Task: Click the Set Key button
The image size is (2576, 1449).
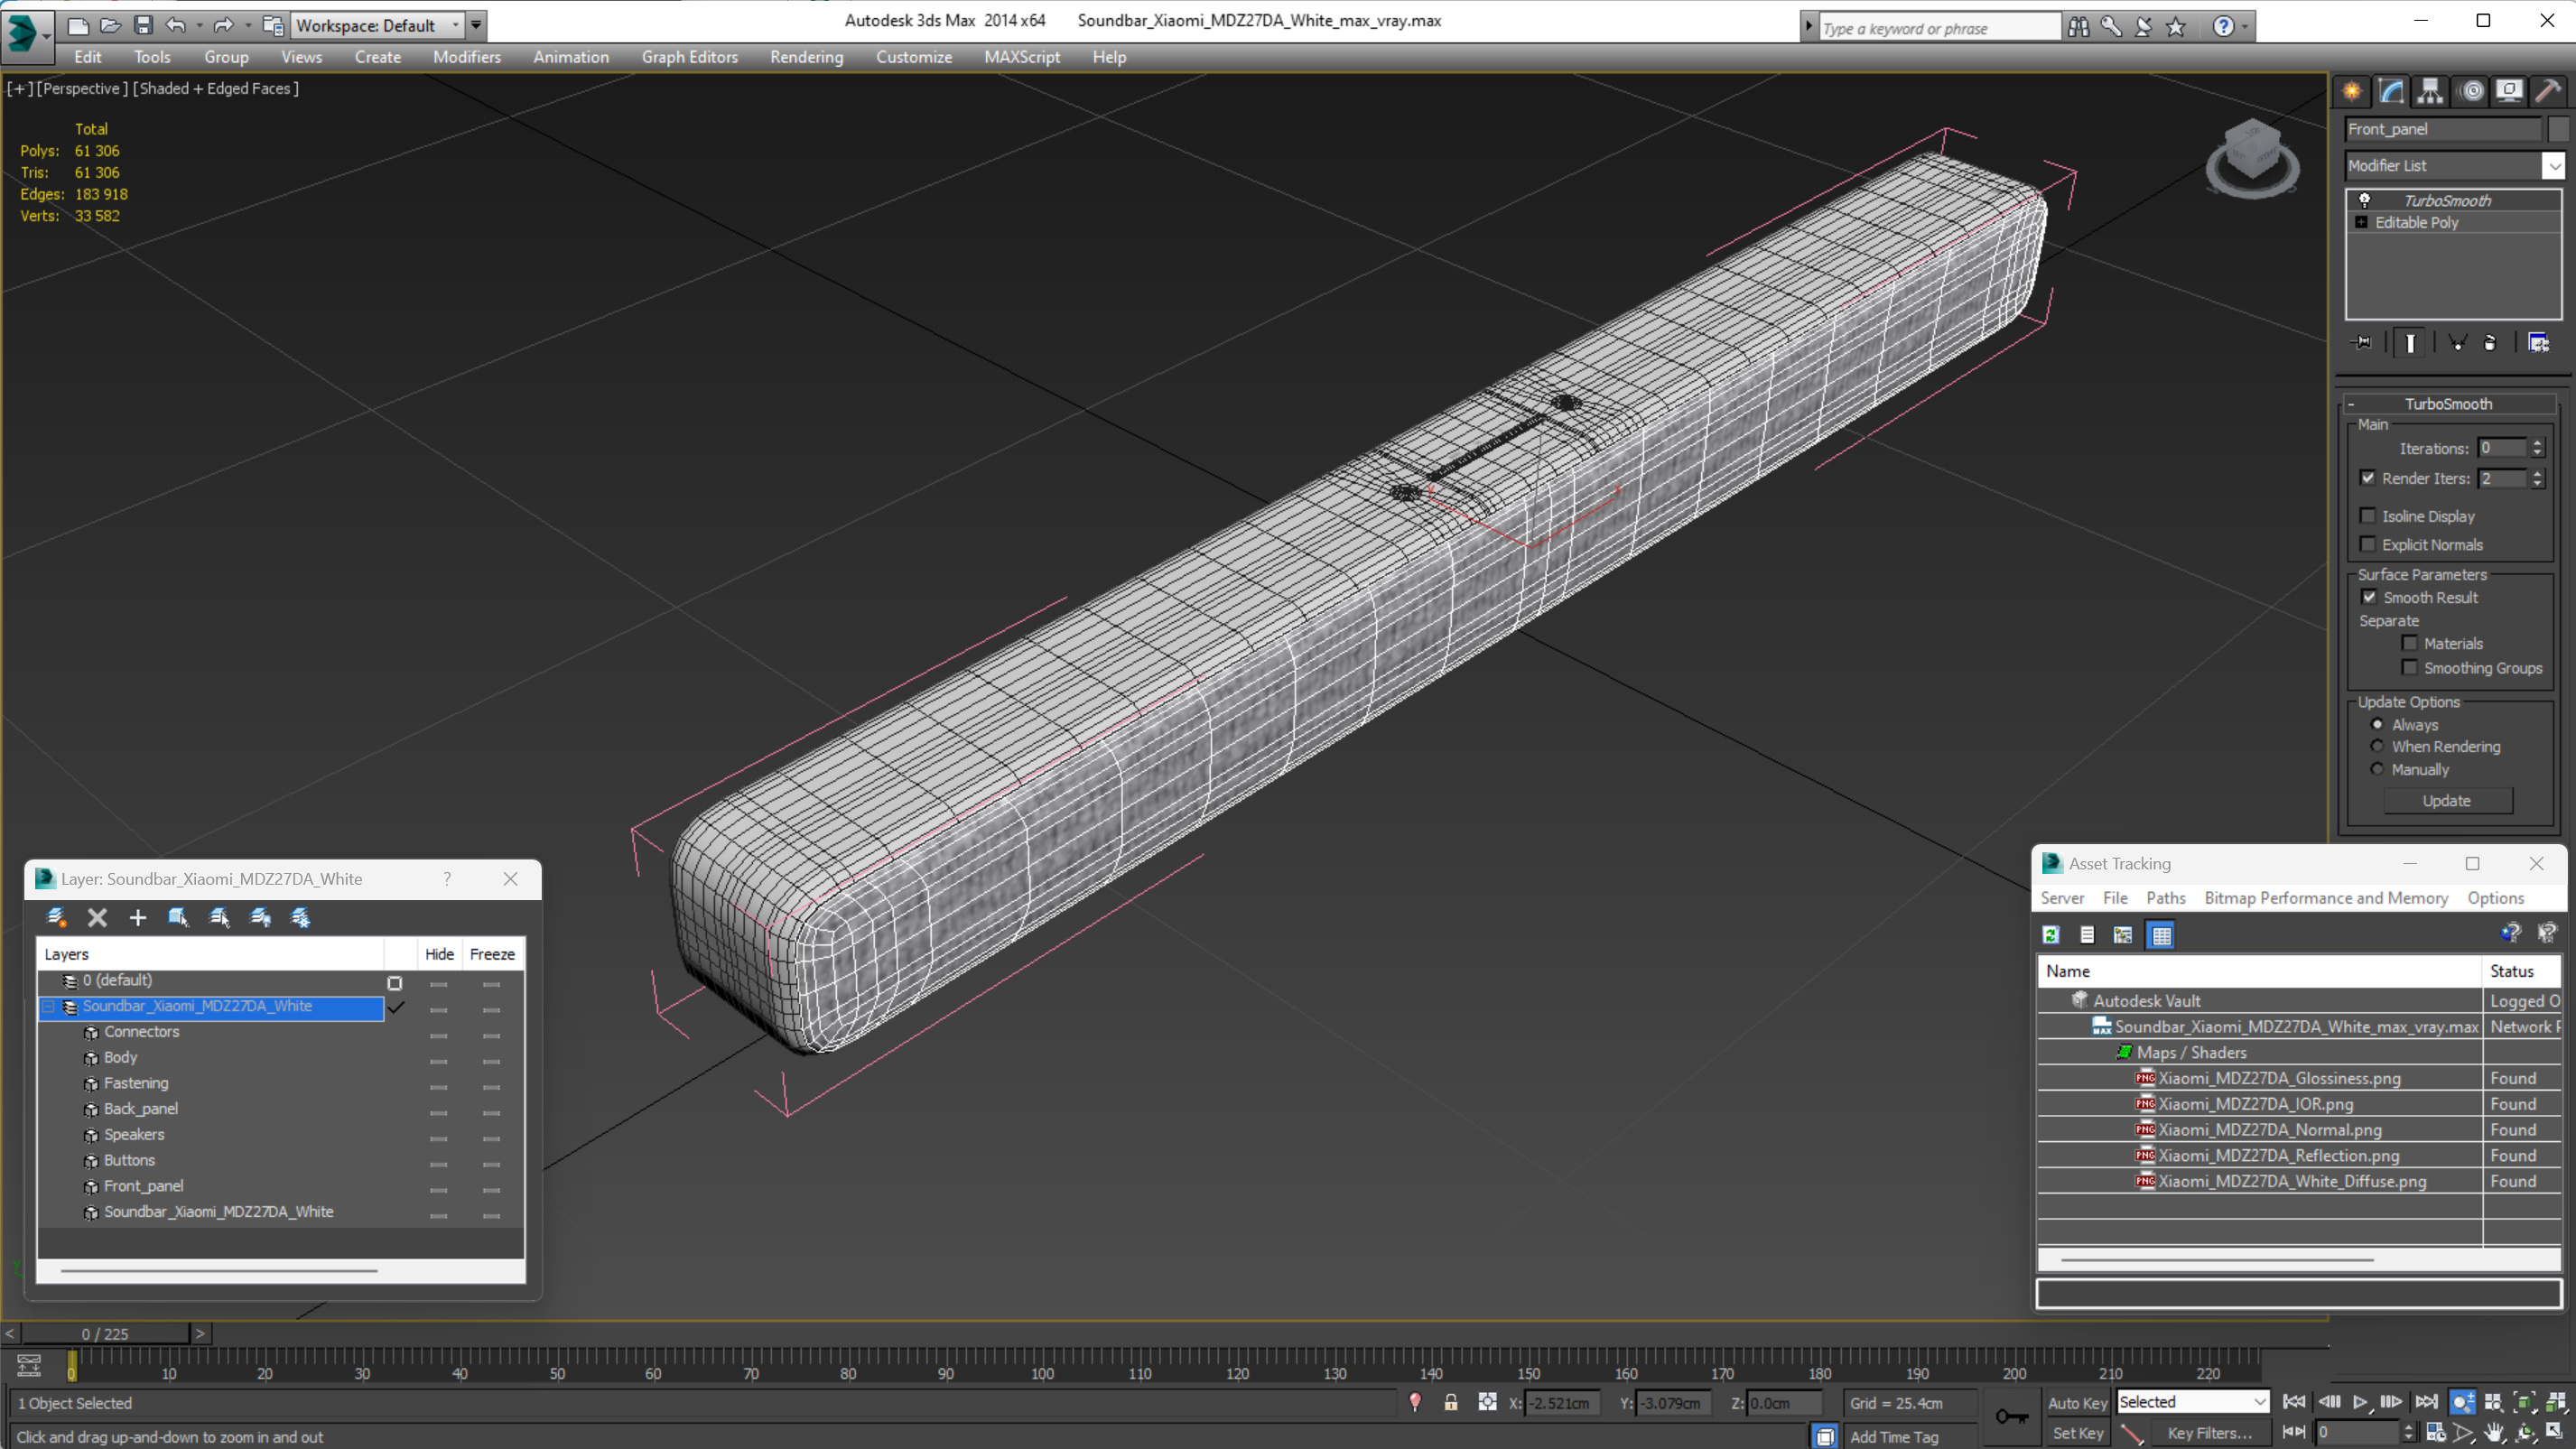Action: tap(2077, 1433)
